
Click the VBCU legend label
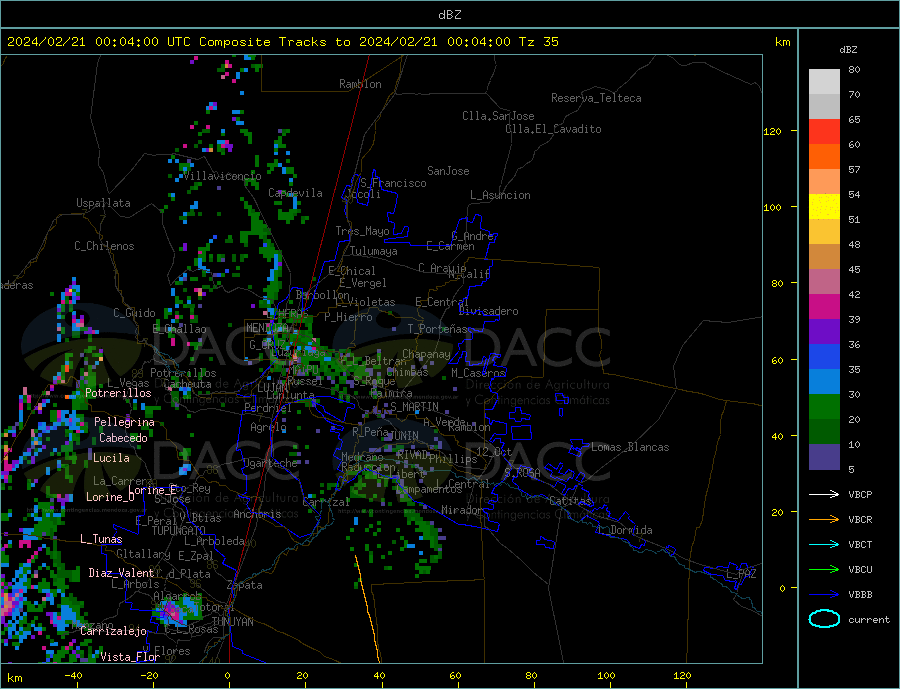point(860,570)
